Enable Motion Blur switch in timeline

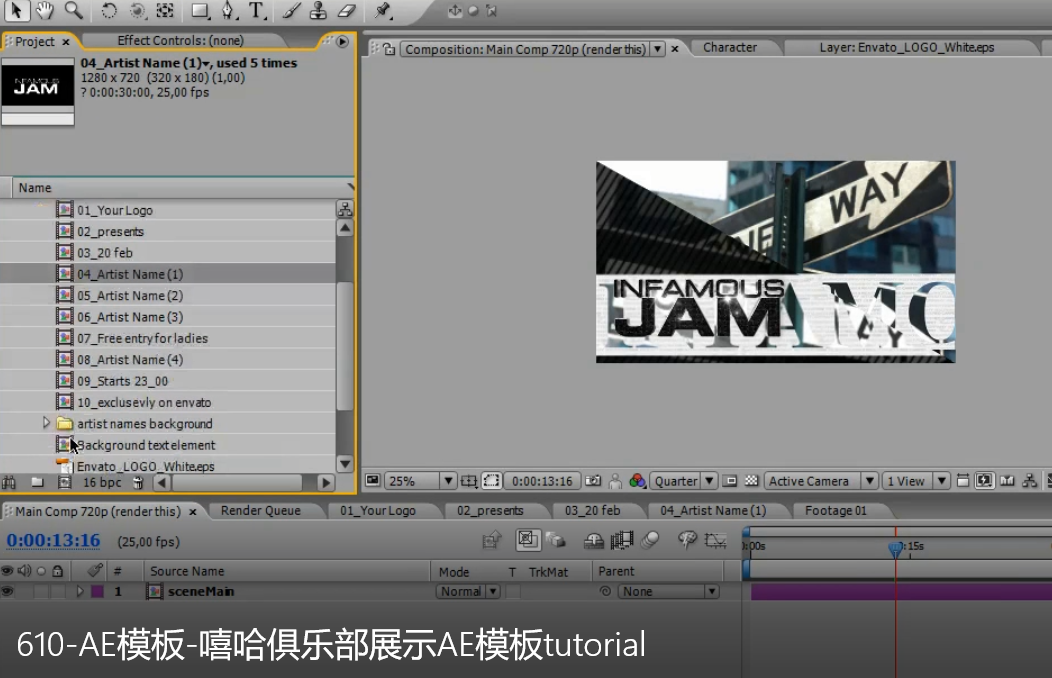(x=650, y=540)
